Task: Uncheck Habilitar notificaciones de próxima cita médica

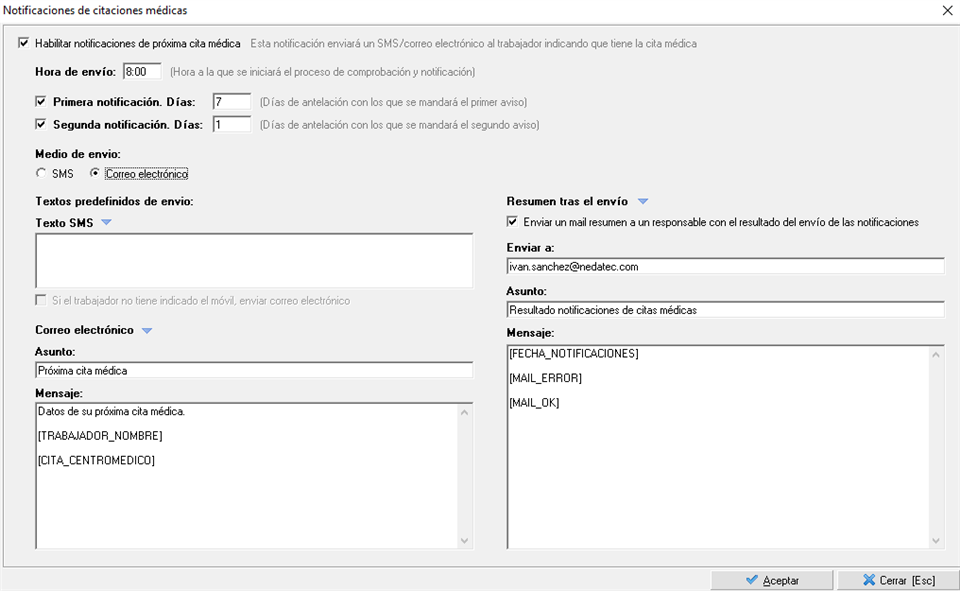Action: coord(24,43)
